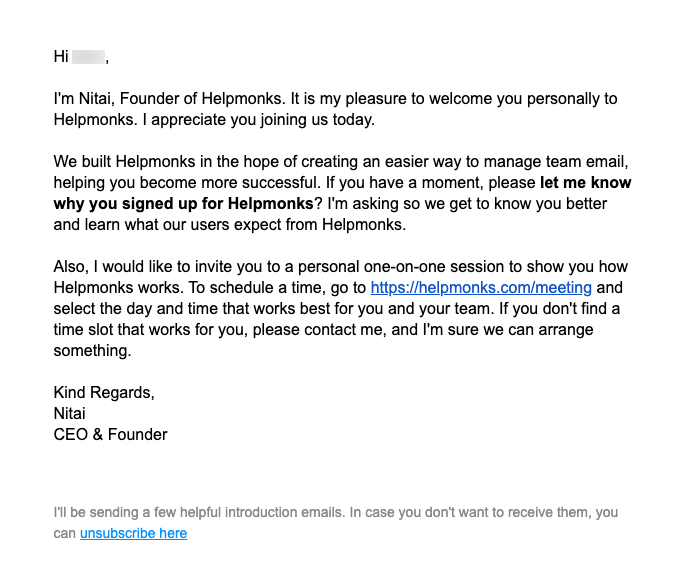Click 'I'm Nitai, Founder of Helpmonks' sentence
Viewport: 687px width, 581px height.
[x=170, y=99]
